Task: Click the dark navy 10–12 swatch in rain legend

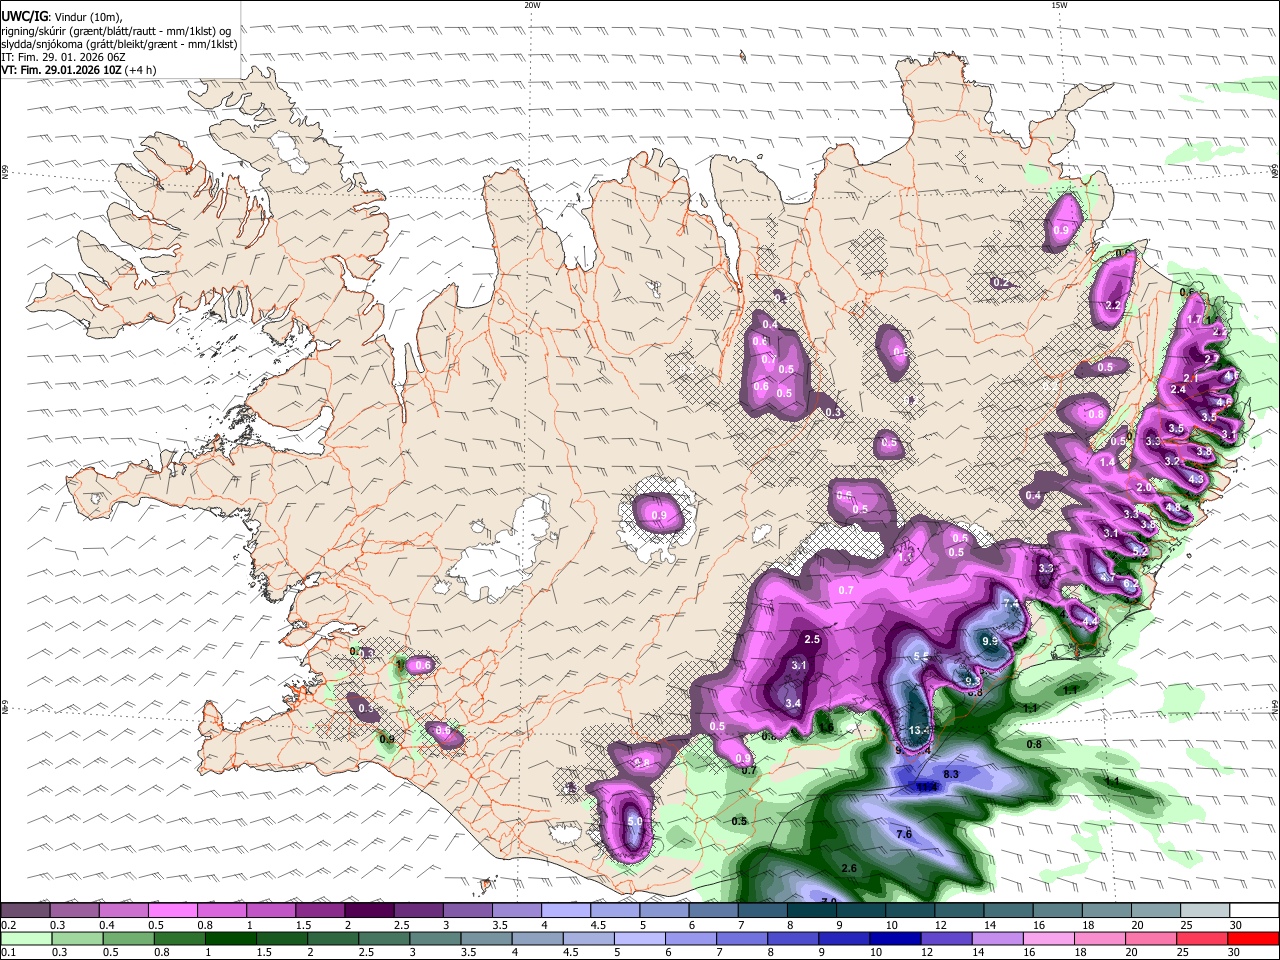Action: tap(895, 938)
